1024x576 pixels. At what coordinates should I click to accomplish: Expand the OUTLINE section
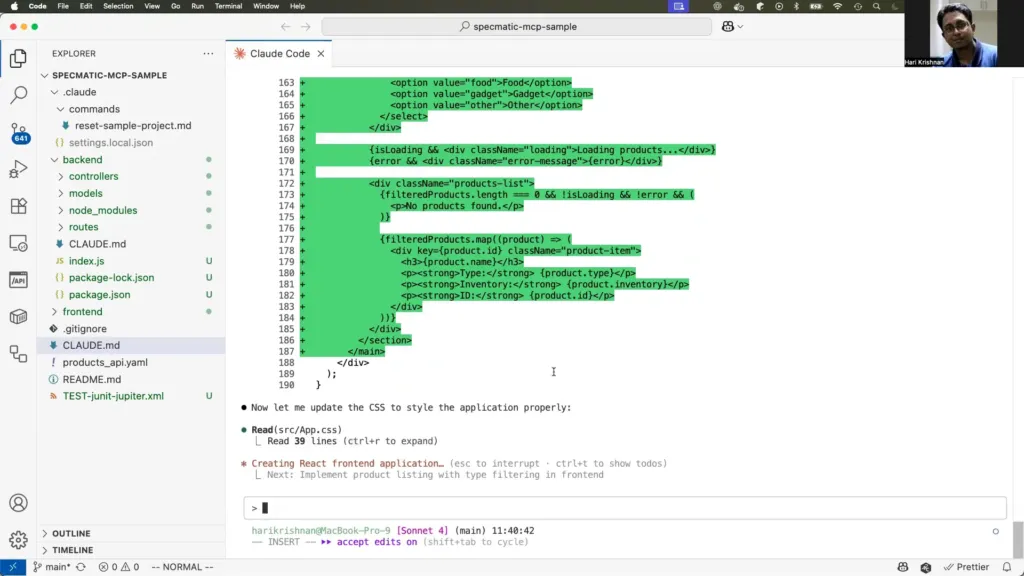tap(71, 534)
